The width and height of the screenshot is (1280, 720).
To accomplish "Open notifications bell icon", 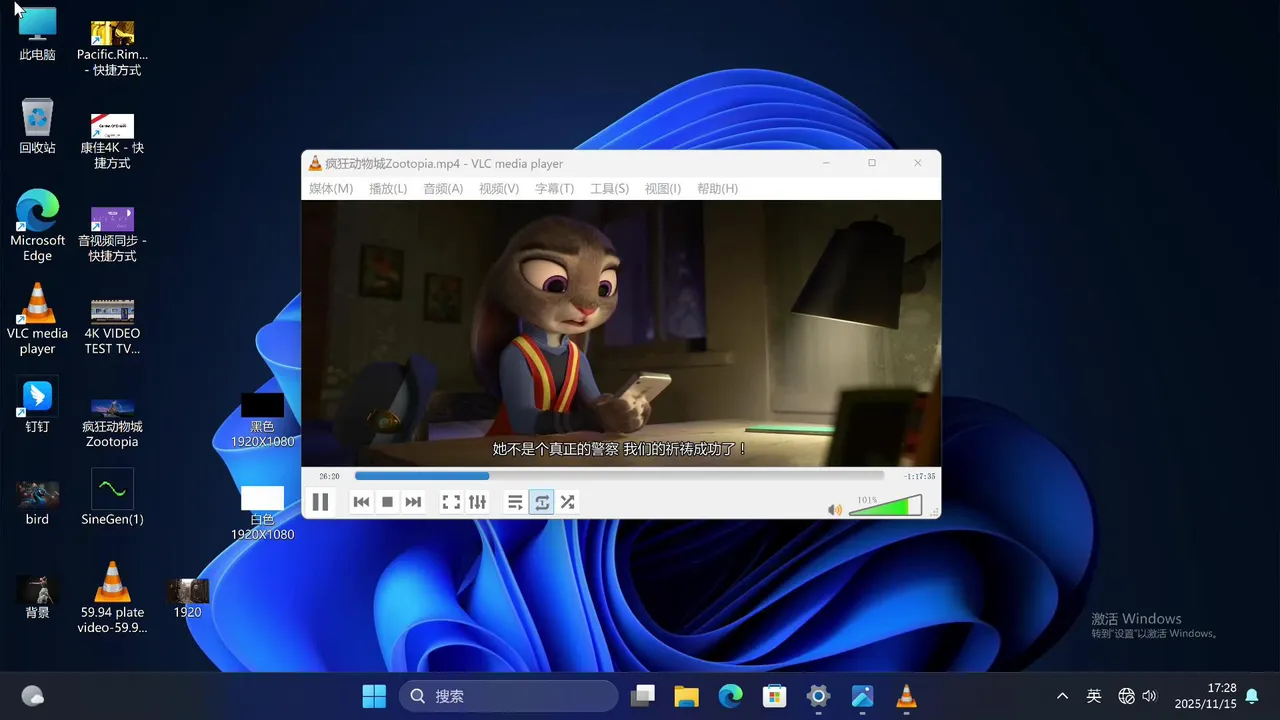I will point(1251,696).
